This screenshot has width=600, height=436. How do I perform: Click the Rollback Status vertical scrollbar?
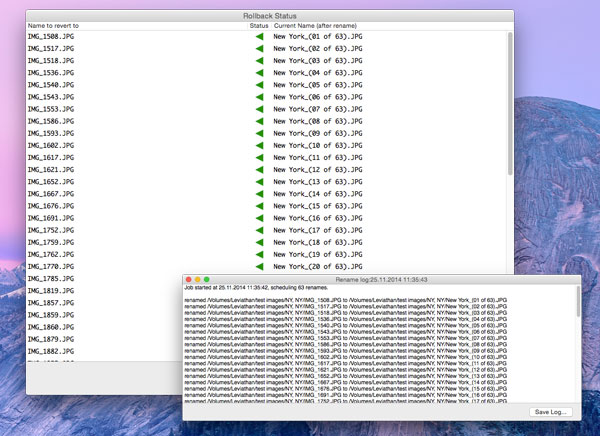point(510,103)
